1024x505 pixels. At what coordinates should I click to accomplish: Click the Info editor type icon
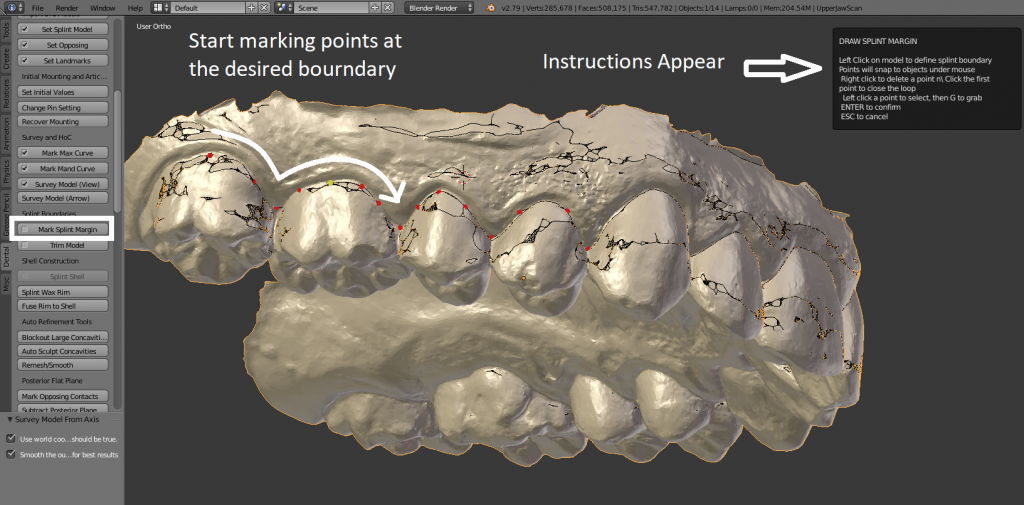(x=12, y=8)
